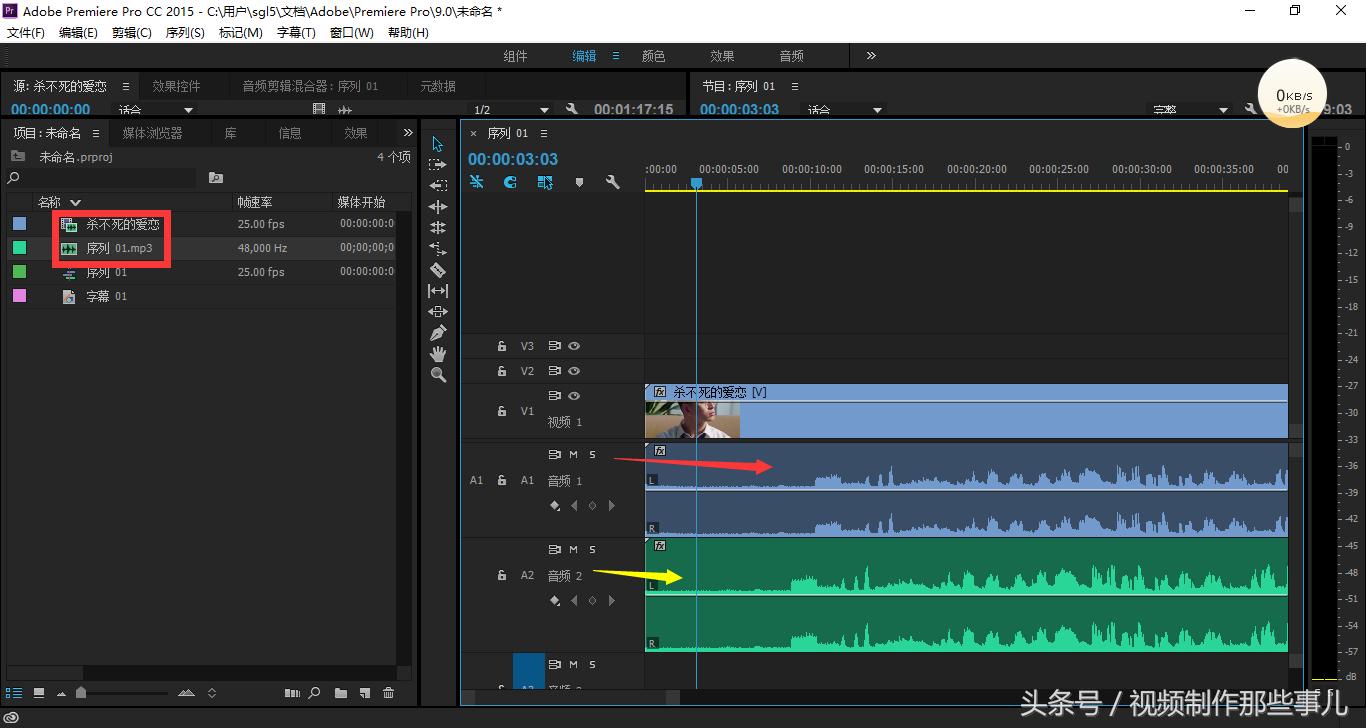The image size is (1366, 728).
Task: Open the 剪辑(C) menu
Action: pyautogui.click(x=131, y=33)
